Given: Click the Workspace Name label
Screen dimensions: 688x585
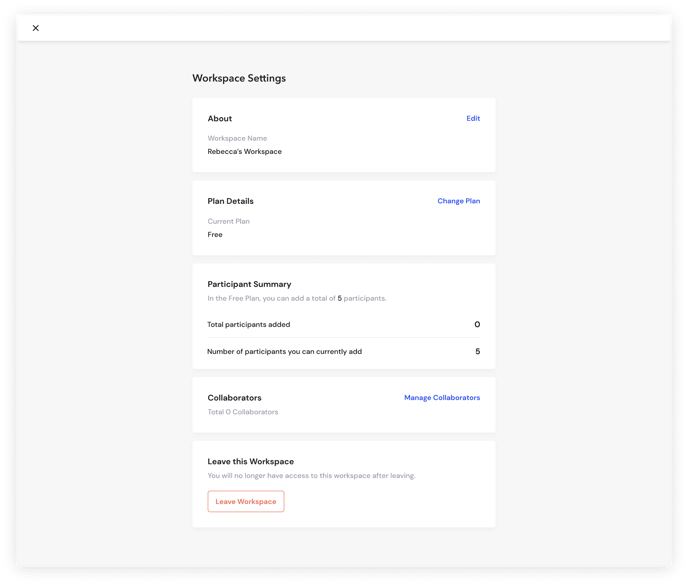Looking at the screenshot, I should (237, 138).
